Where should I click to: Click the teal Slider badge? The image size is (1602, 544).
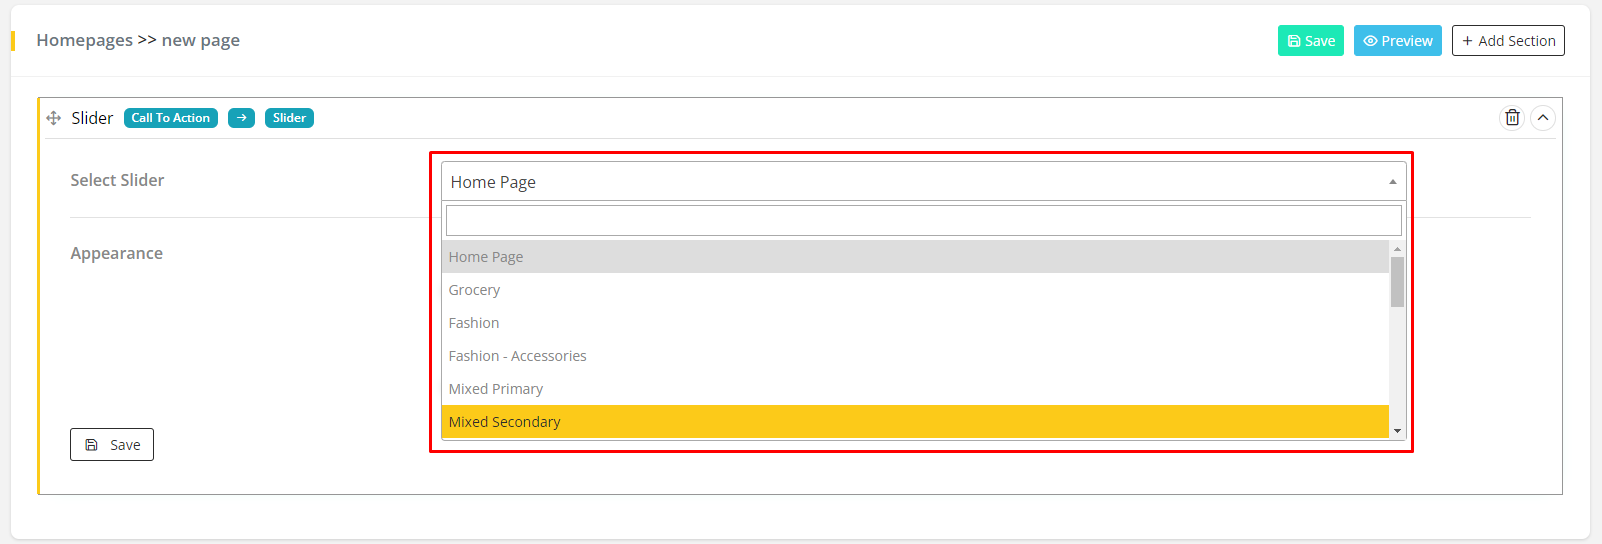pyautogui.click(x=289, y=118)
